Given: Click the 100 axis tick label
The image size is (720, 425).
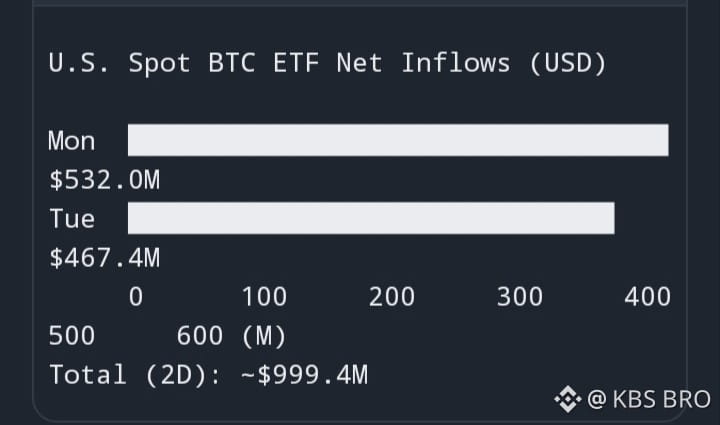Looking at the screenshot, I should pos(264,296).
